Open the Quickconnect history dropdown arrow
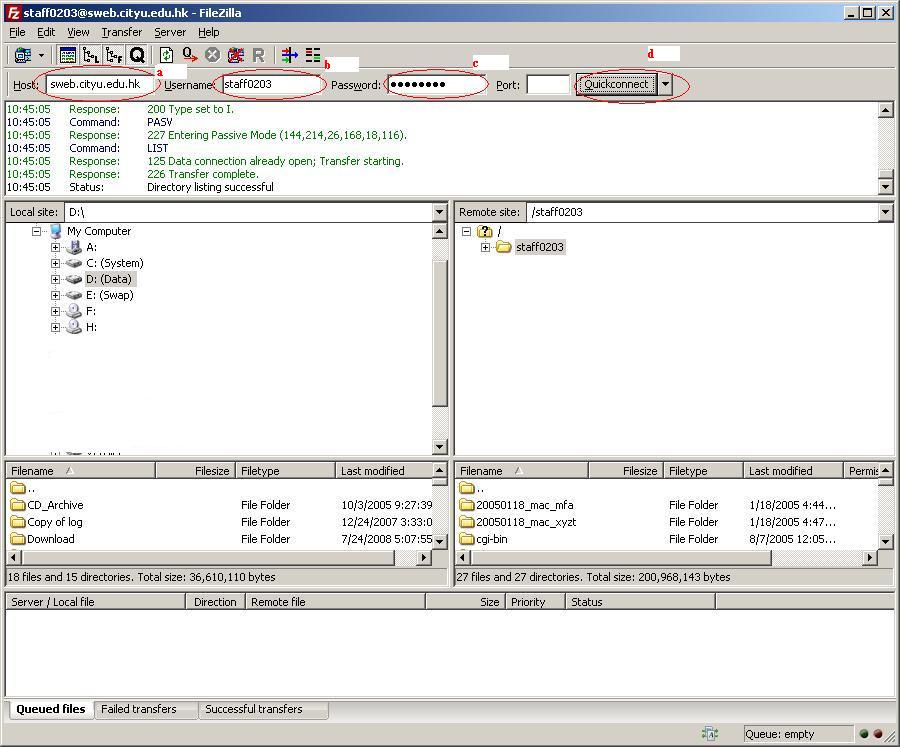Screen dimensions: 900x747 click(666, 85)
